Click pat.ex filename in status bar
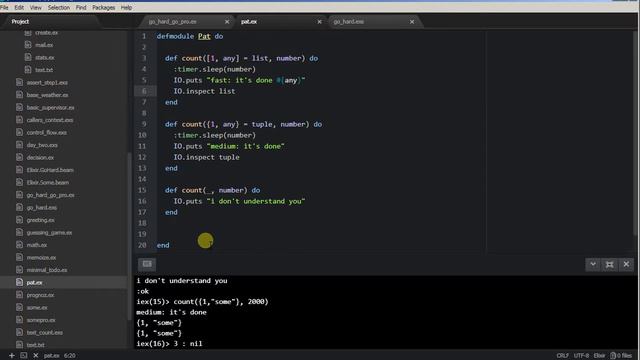 pos(51,356)
